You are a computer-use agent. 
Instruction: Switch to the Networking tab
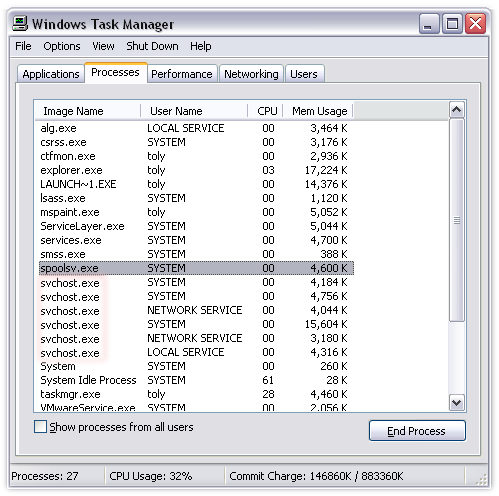click(x=251, y=74)
